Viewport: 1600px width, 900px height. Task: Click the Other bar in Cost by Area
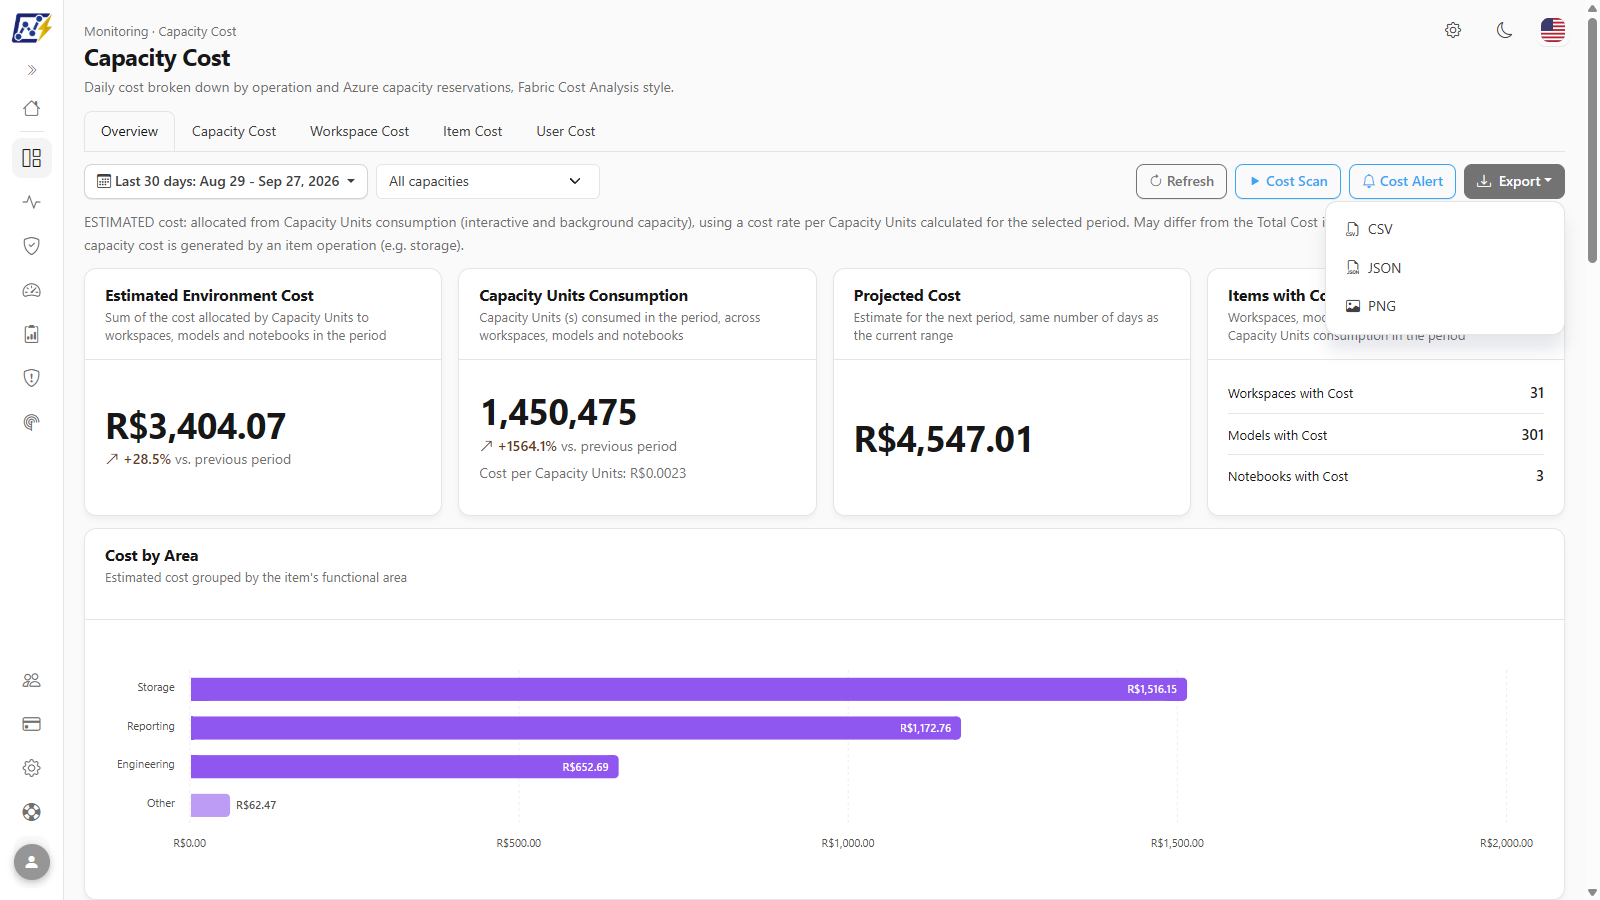tap(210, 805)
